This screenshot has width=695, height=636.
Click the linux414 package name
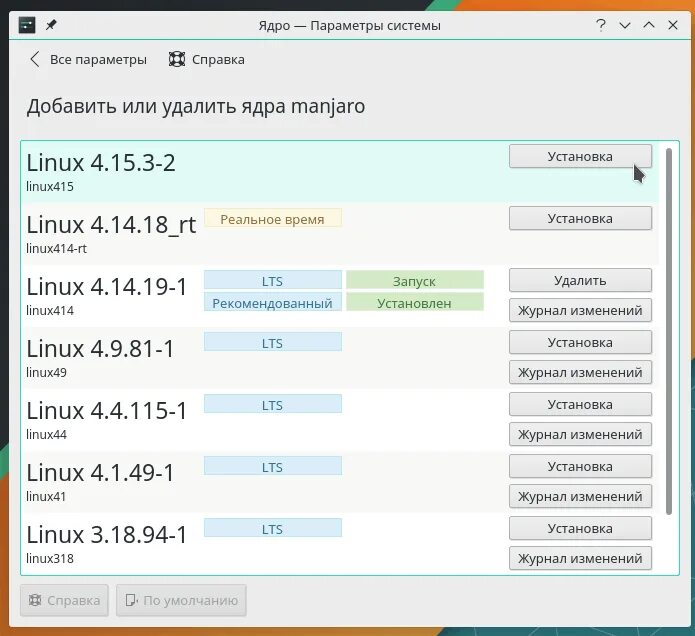(50, 311)
